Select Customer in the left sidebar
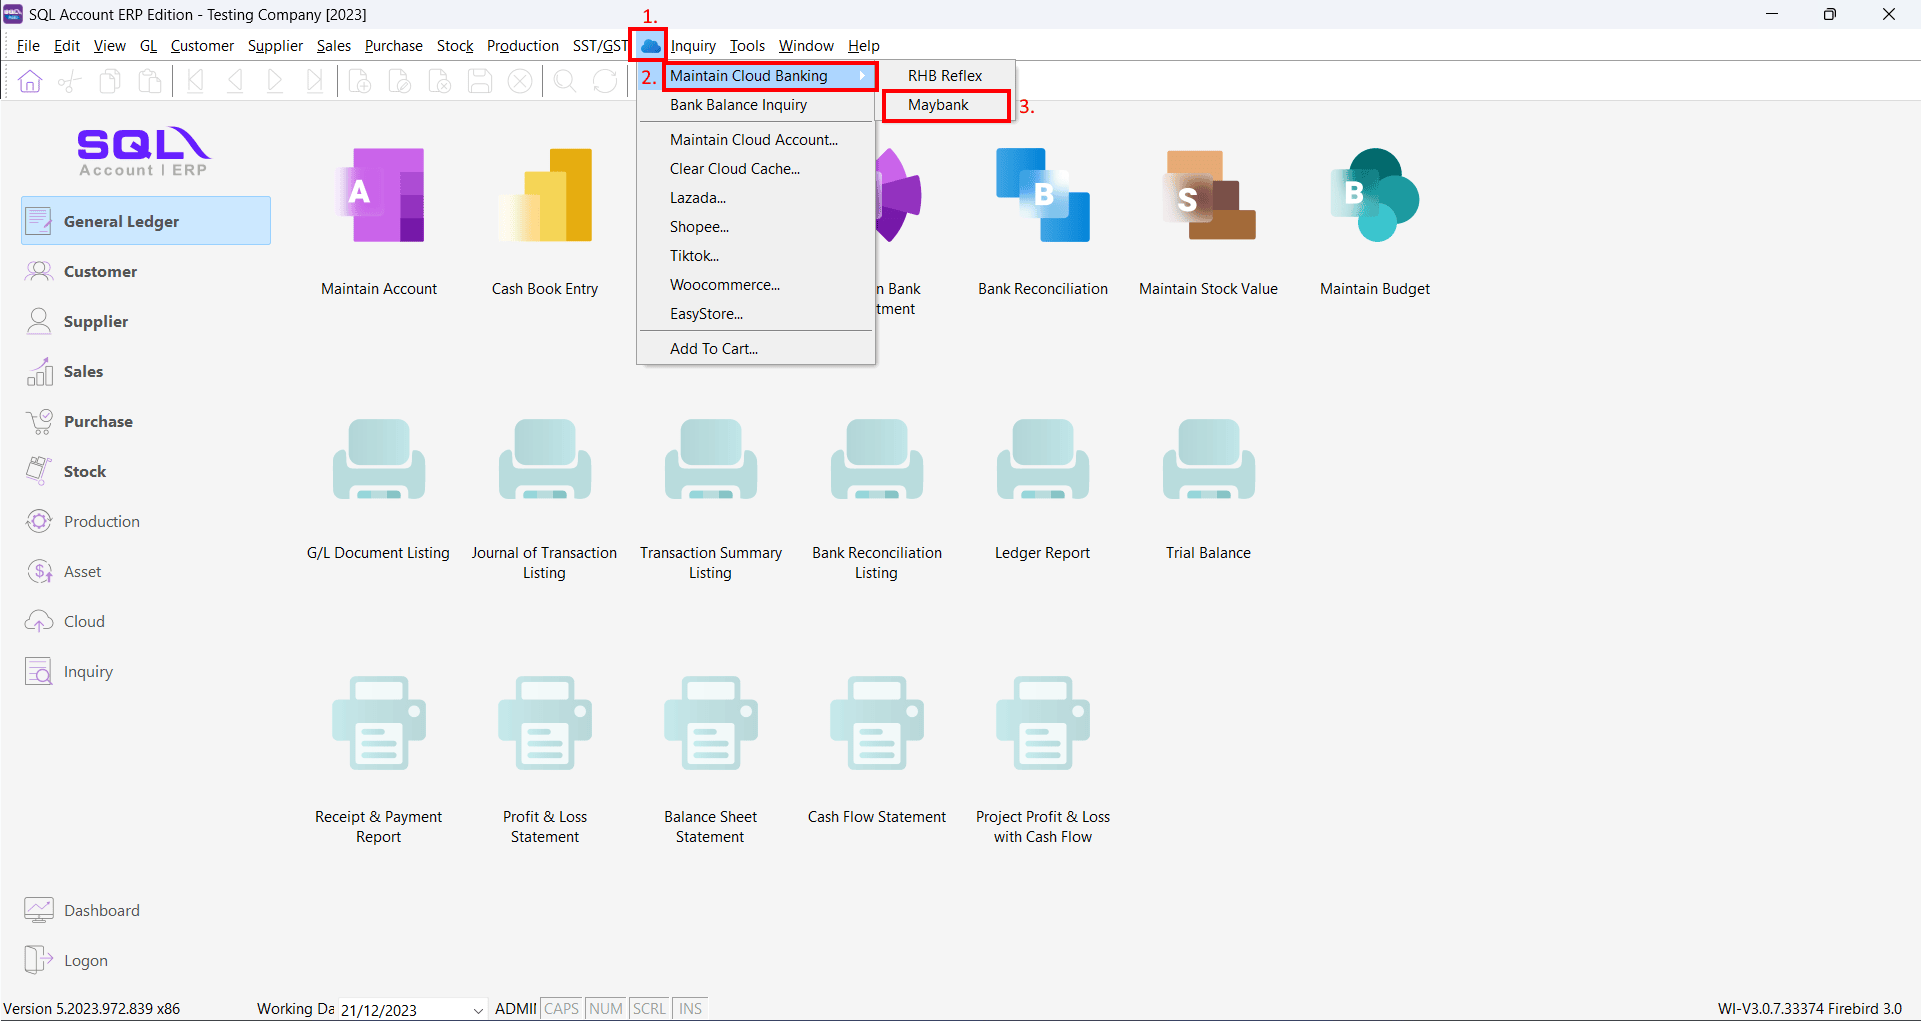The image size is (1921, 1021). (100, 271)
